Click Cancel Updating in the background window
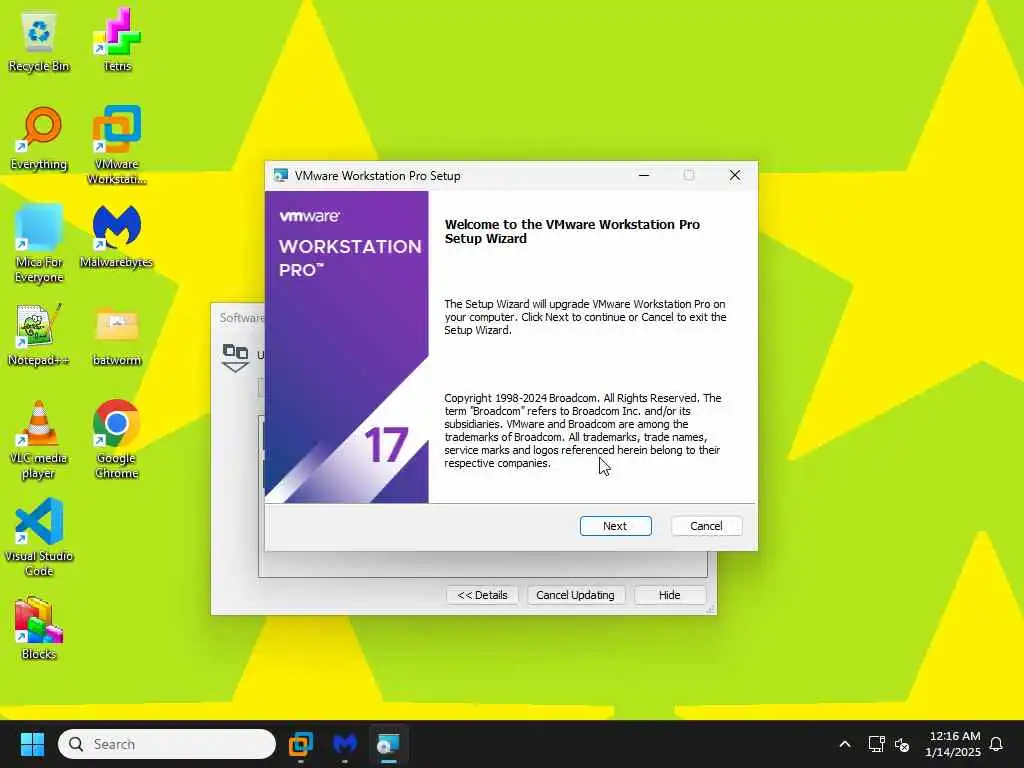 (575, 595)
